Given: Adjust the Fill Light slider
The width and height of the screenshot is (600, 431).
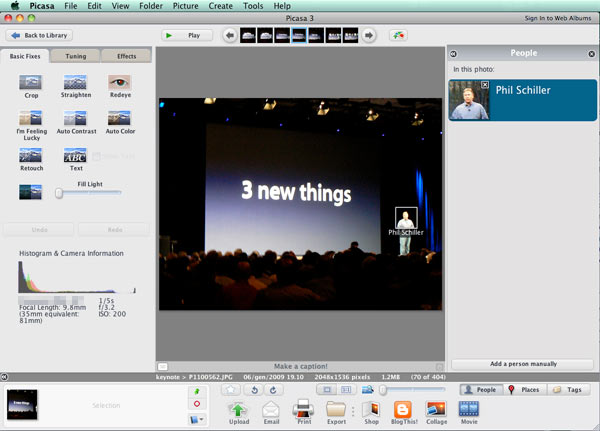Looking at the screenshot, I should pos(59,192).
